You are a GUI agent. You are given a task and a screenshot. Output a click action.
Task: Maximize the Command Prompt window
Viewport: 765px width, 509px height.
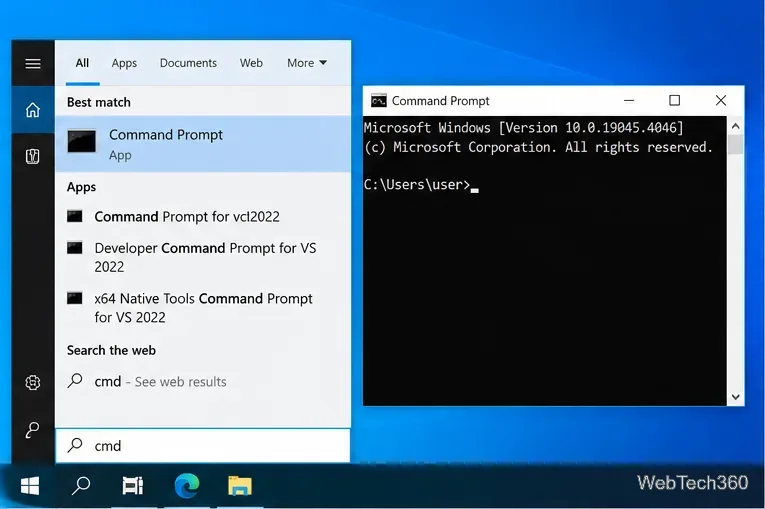(674, 101)
